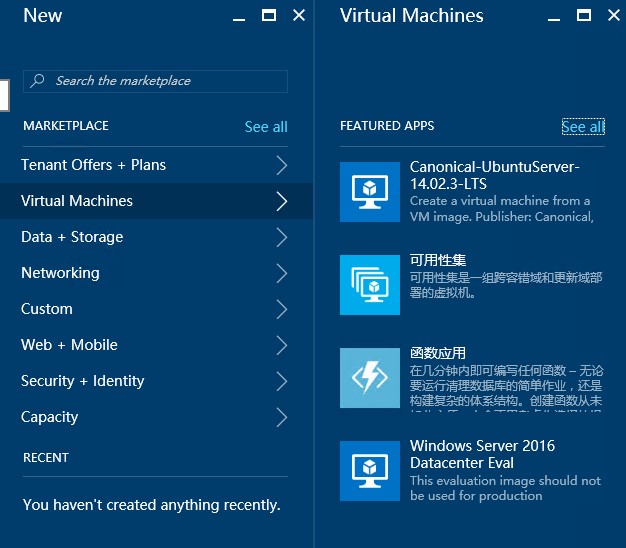Expand the Security + Identity chevron
Image resolution: width=626 pixels, height=548 pixels.
pyautogui.click(x=282, y=381)
